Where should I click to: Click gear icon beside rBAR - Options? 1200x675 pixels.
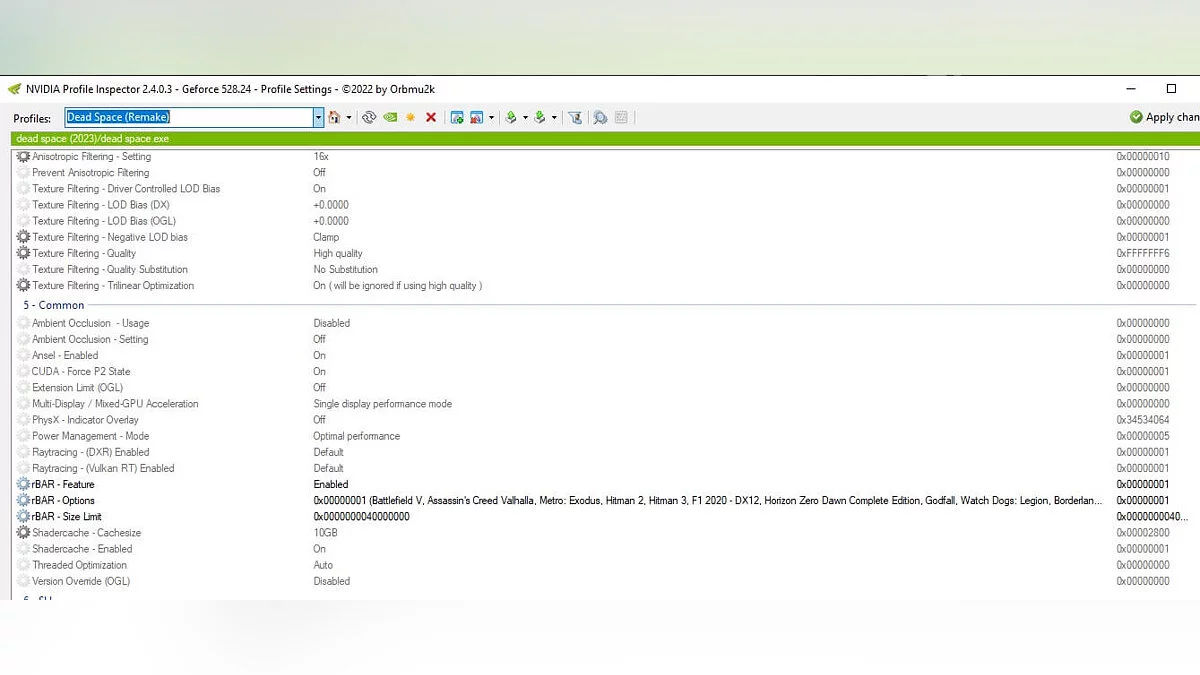point(23,500)
